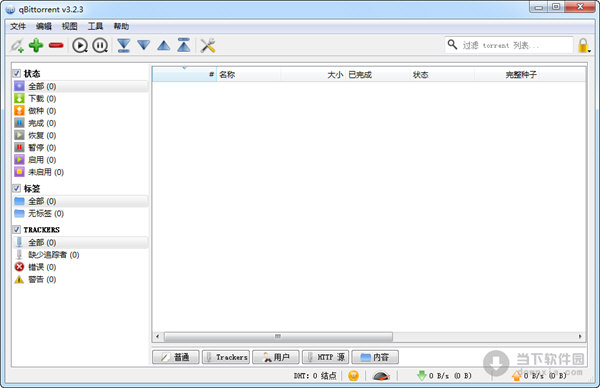Sort by the 大小 column header
This screenshot has width=600, height=388.
click(x=313, y=75)
